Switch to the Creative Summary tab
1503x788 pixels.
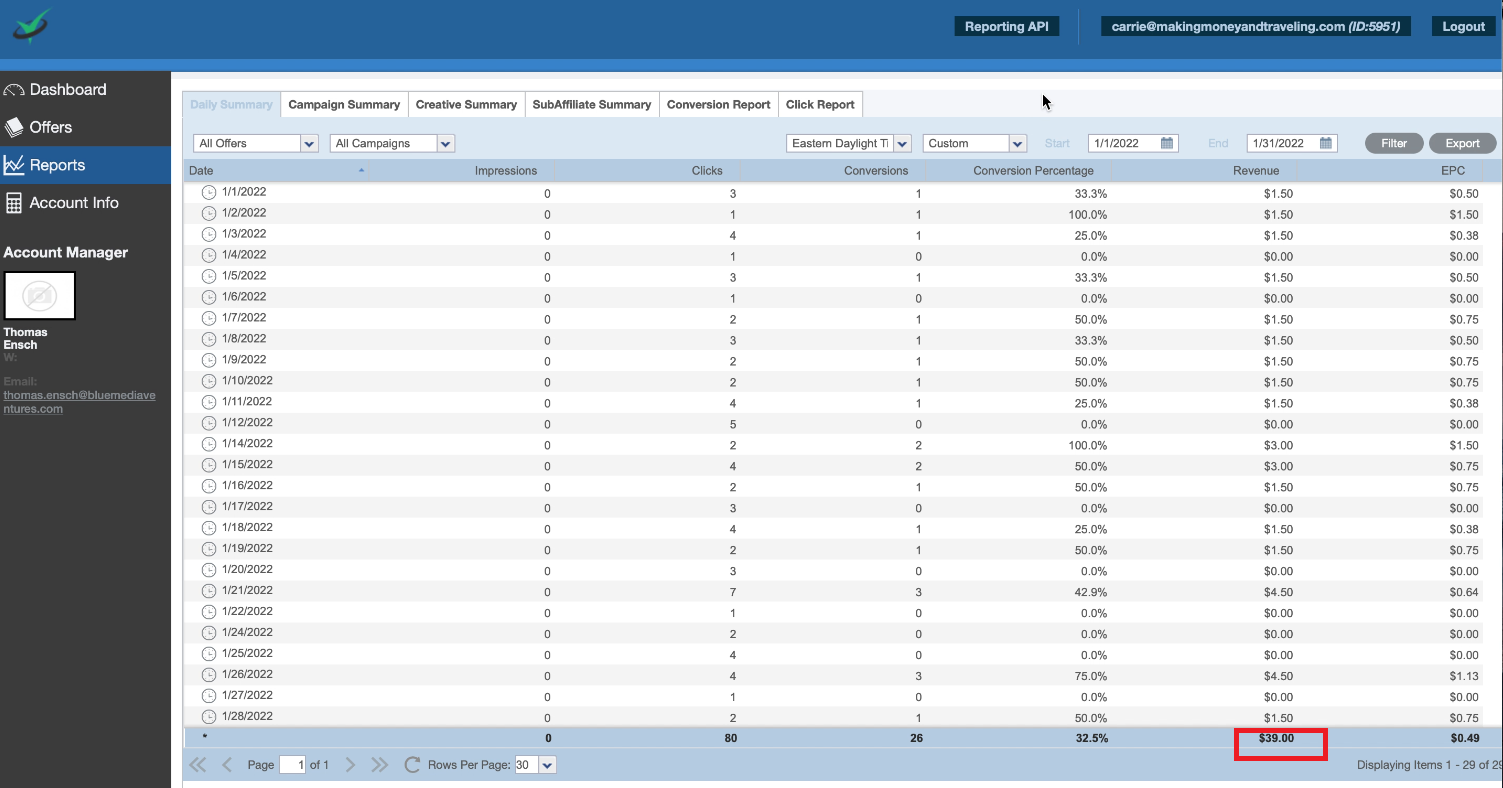tap(466, 104)
